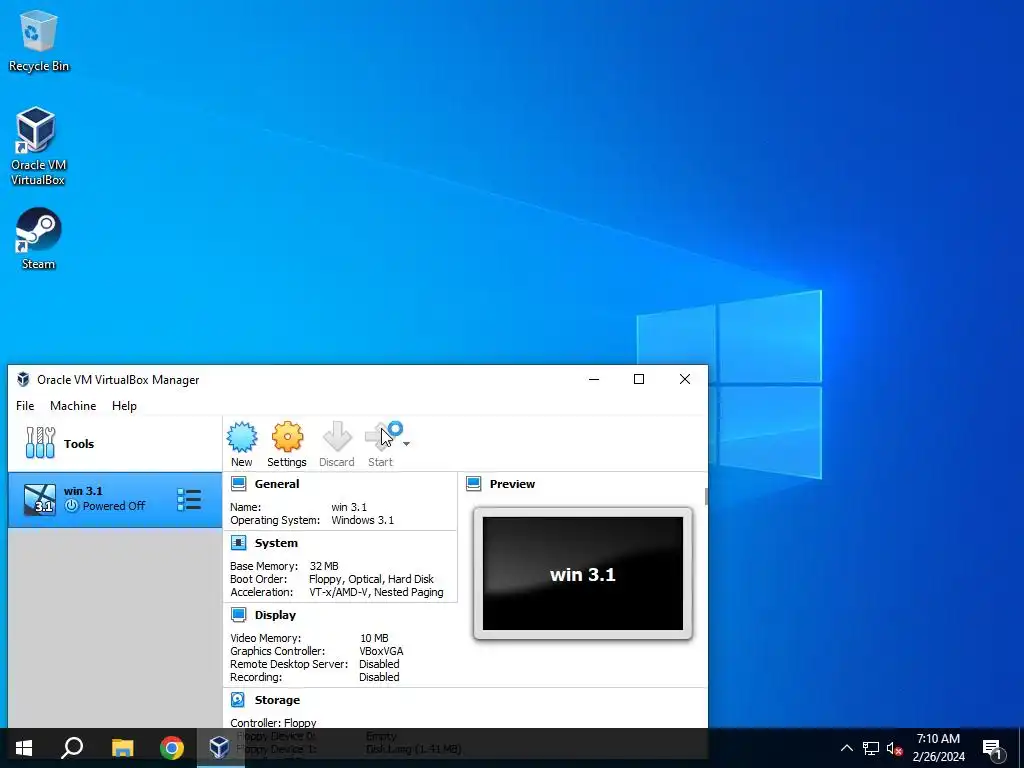Select the Steam desktop shortcut
Viewport: 1024px width, 768px height.
click(x=38, y=238)
